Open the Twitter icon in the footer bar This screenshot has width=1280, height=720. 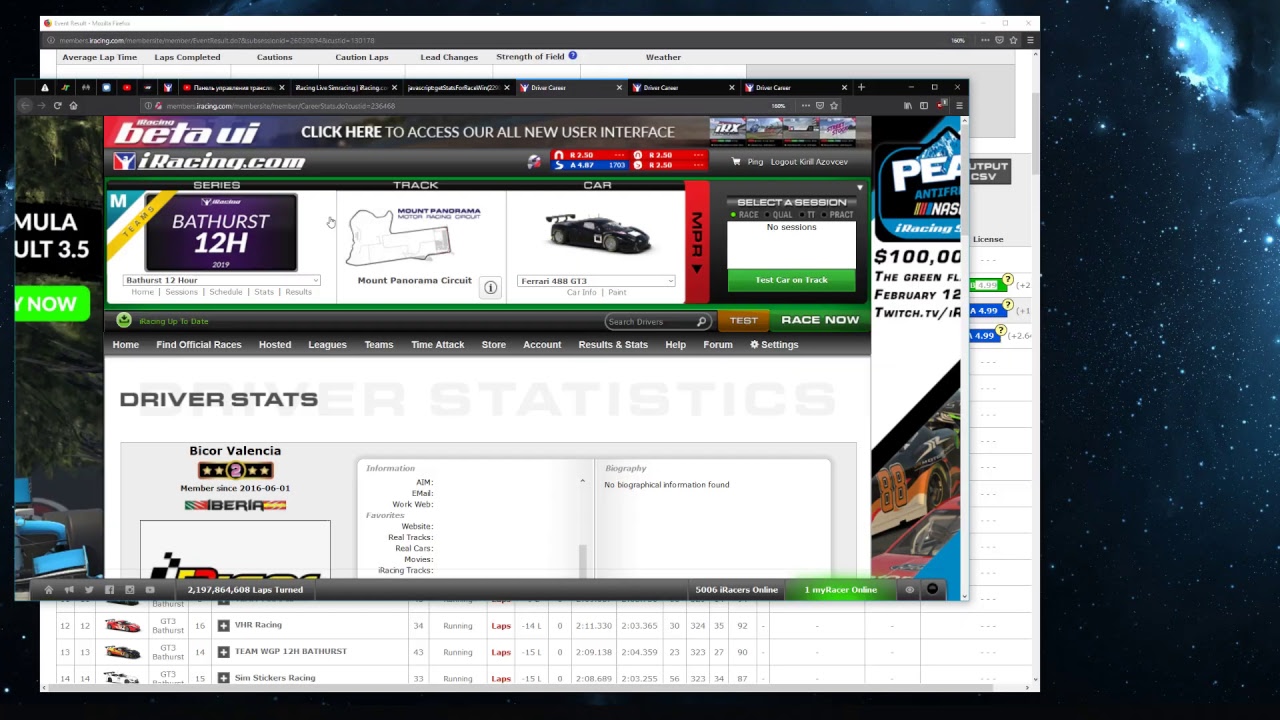point(89,590)
